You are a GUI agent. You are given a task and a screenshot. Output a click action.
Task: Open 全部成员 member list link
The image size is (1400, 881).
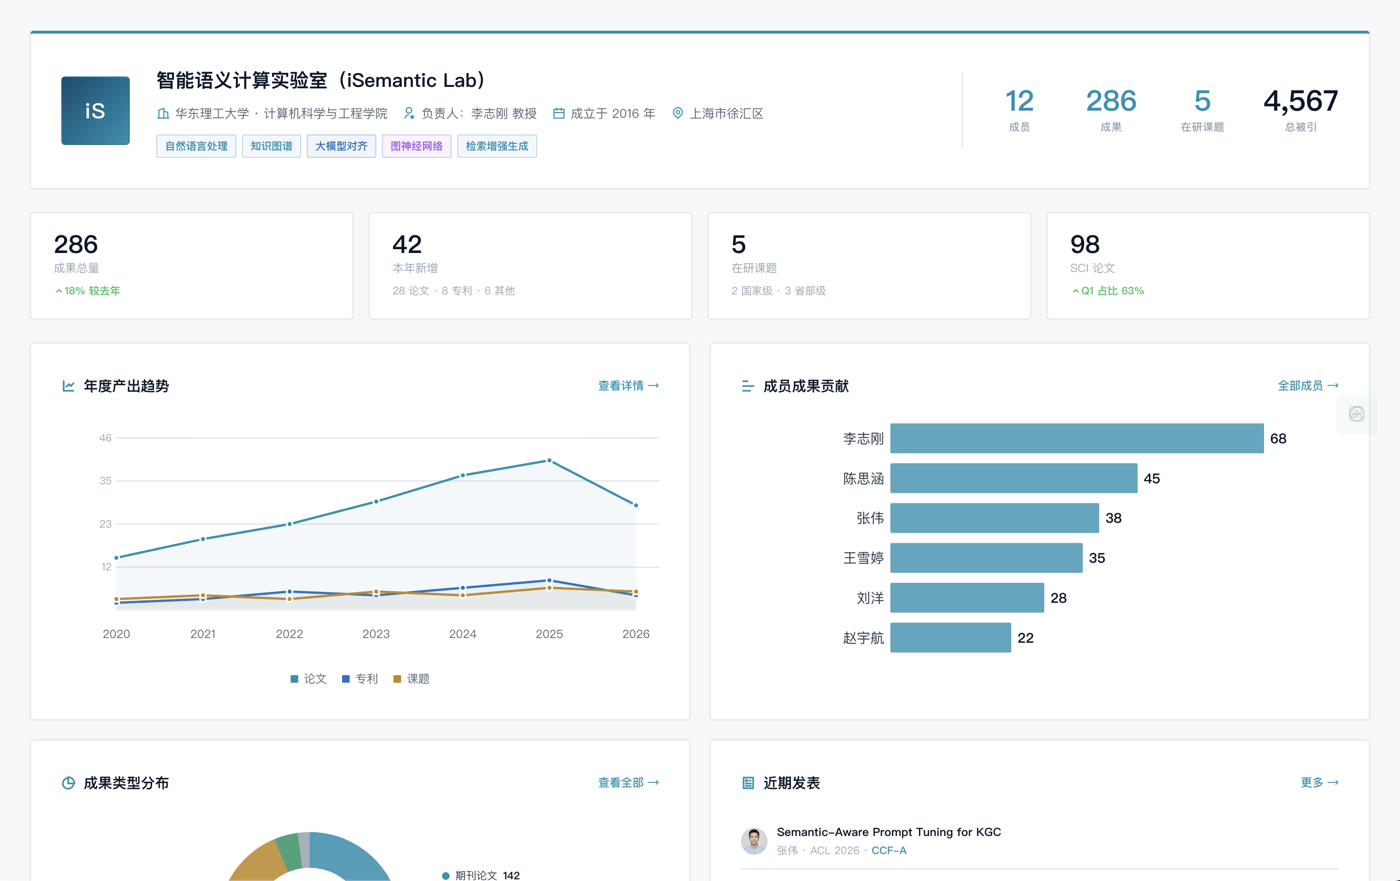click(x=1307, y=386)
